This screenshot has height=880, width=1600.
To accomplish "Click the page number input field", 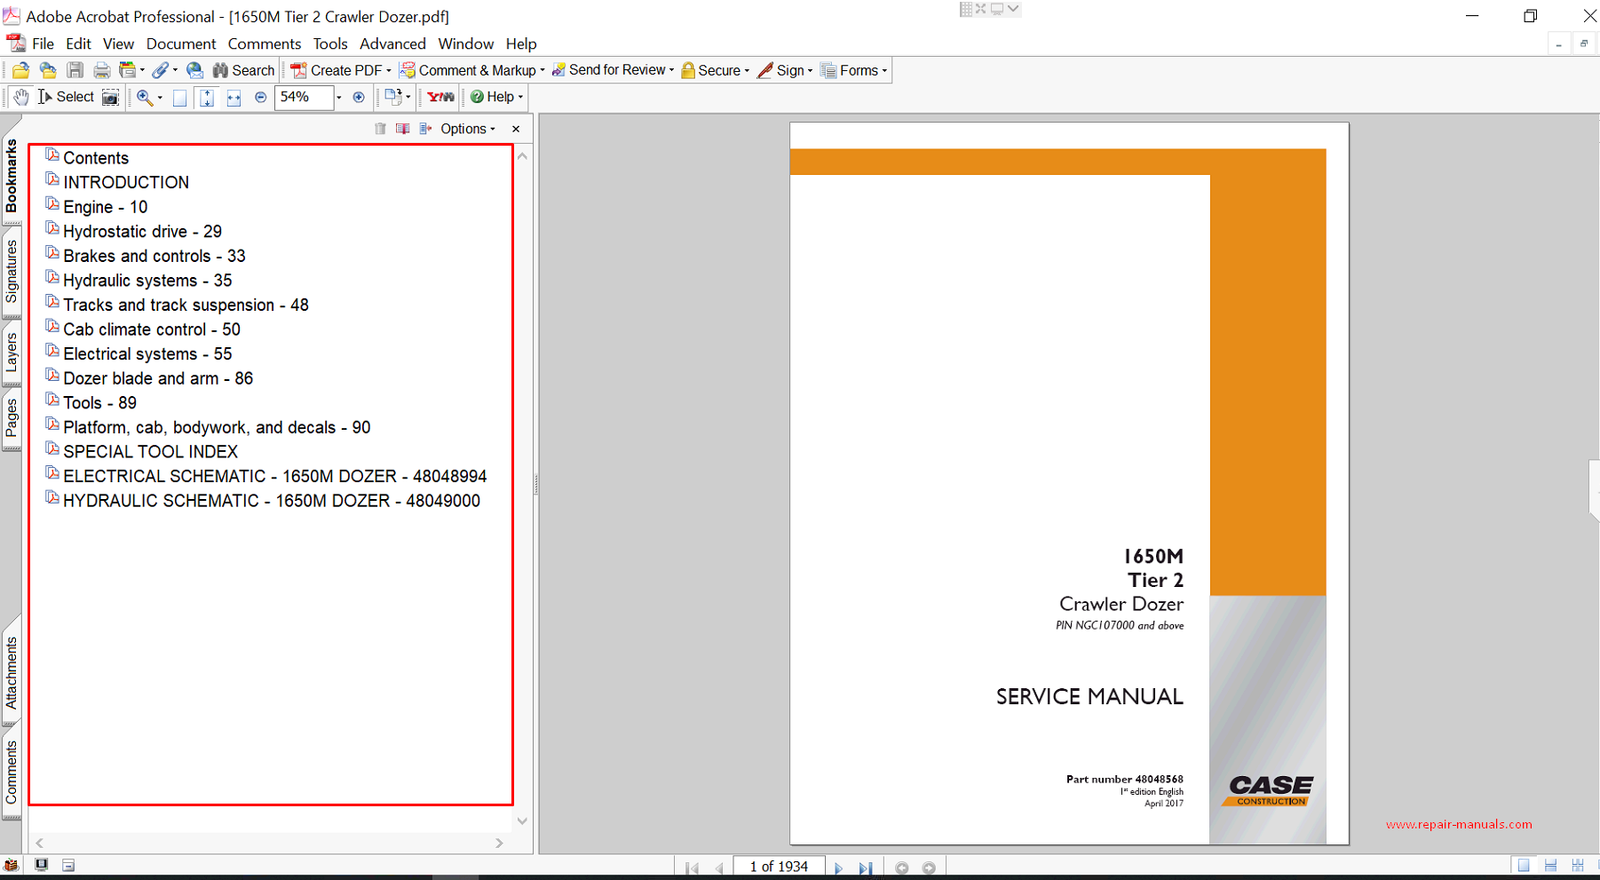I will (778, 866).
